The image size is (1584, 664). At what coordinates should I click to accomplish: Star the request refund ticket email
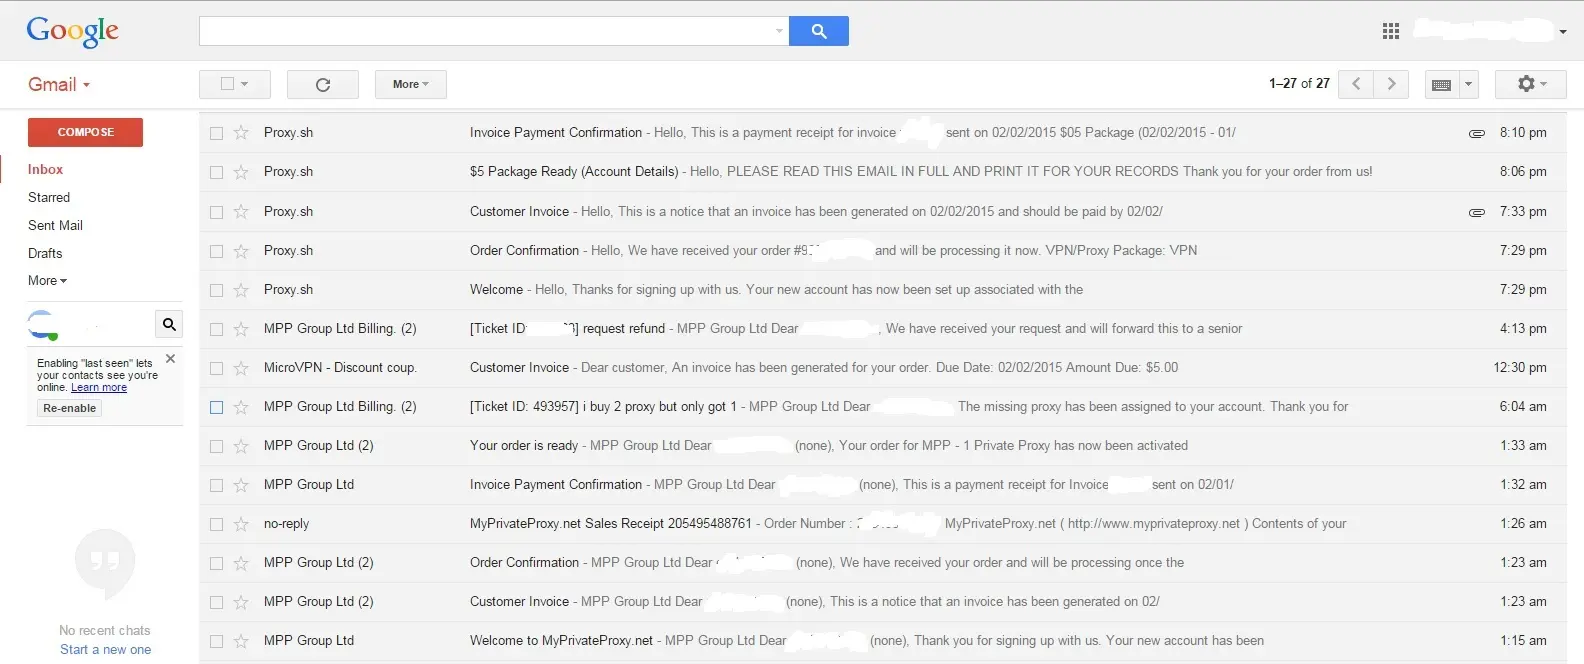[241, 328]
